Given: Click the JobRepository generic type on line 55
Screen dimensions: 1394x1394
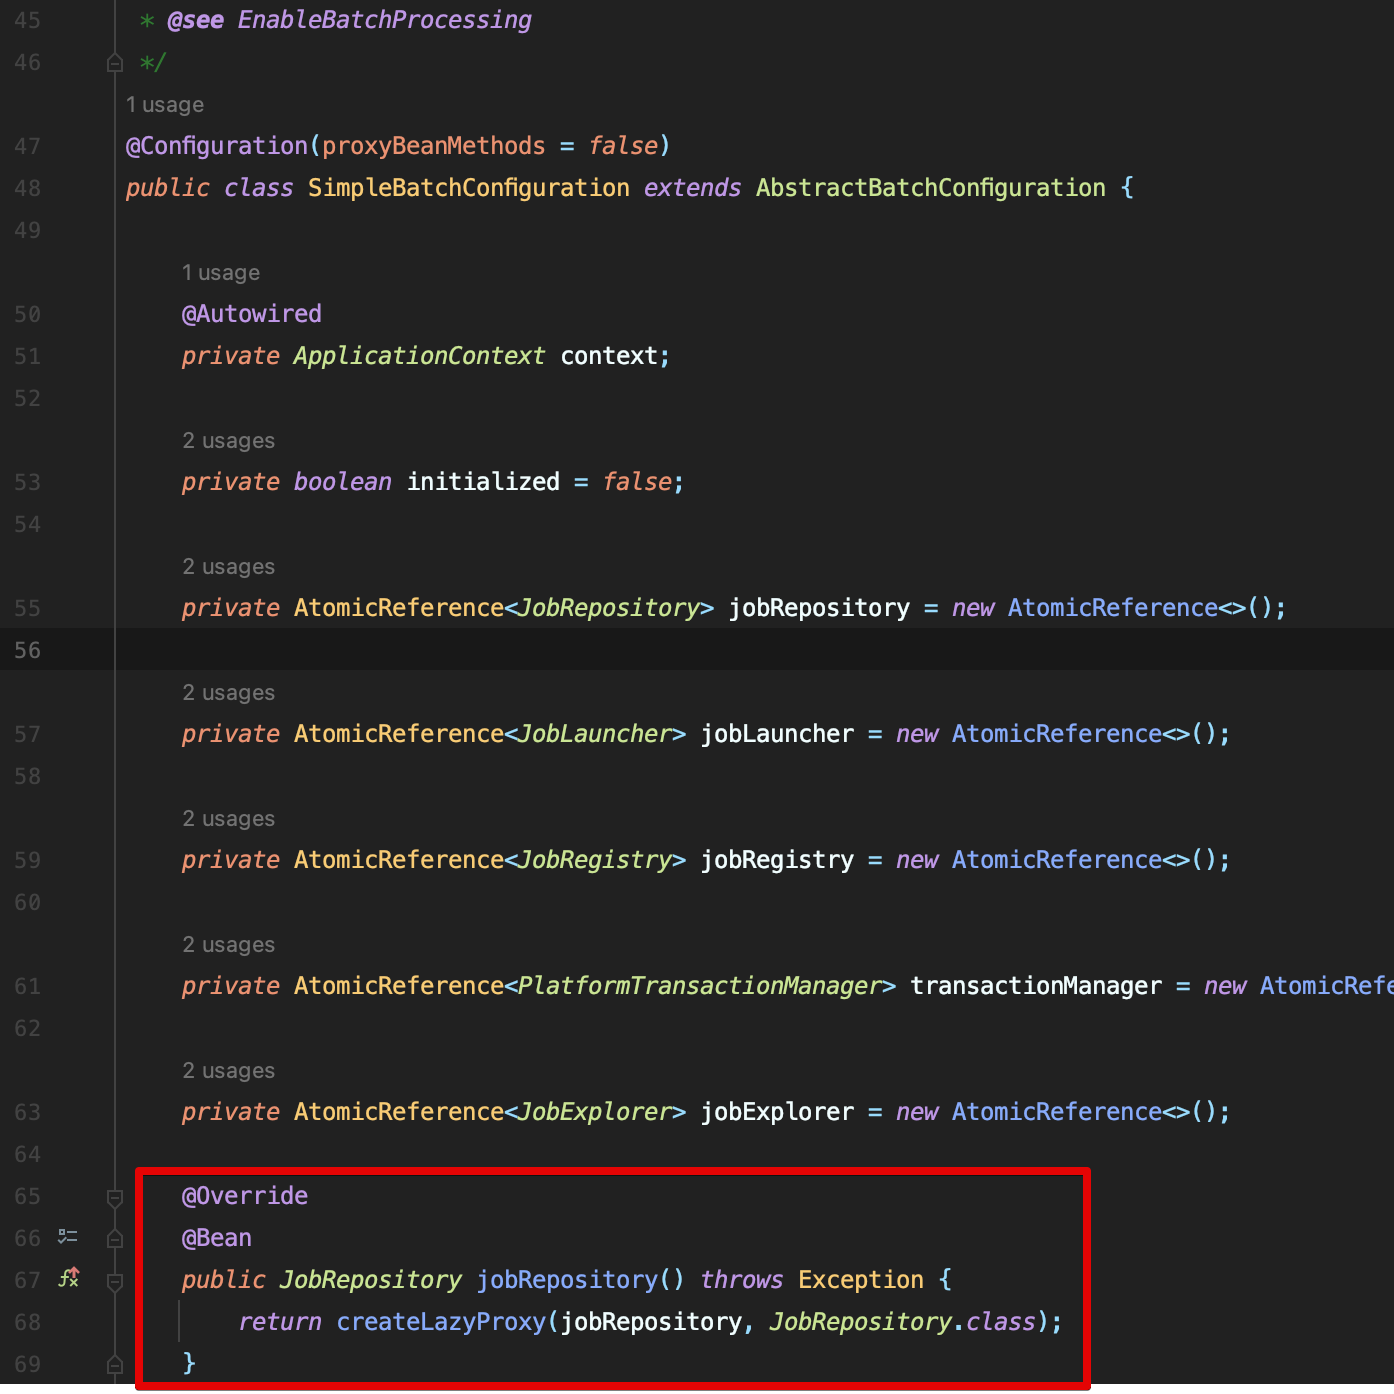Looking at the screenshot, I should [609, 608].
